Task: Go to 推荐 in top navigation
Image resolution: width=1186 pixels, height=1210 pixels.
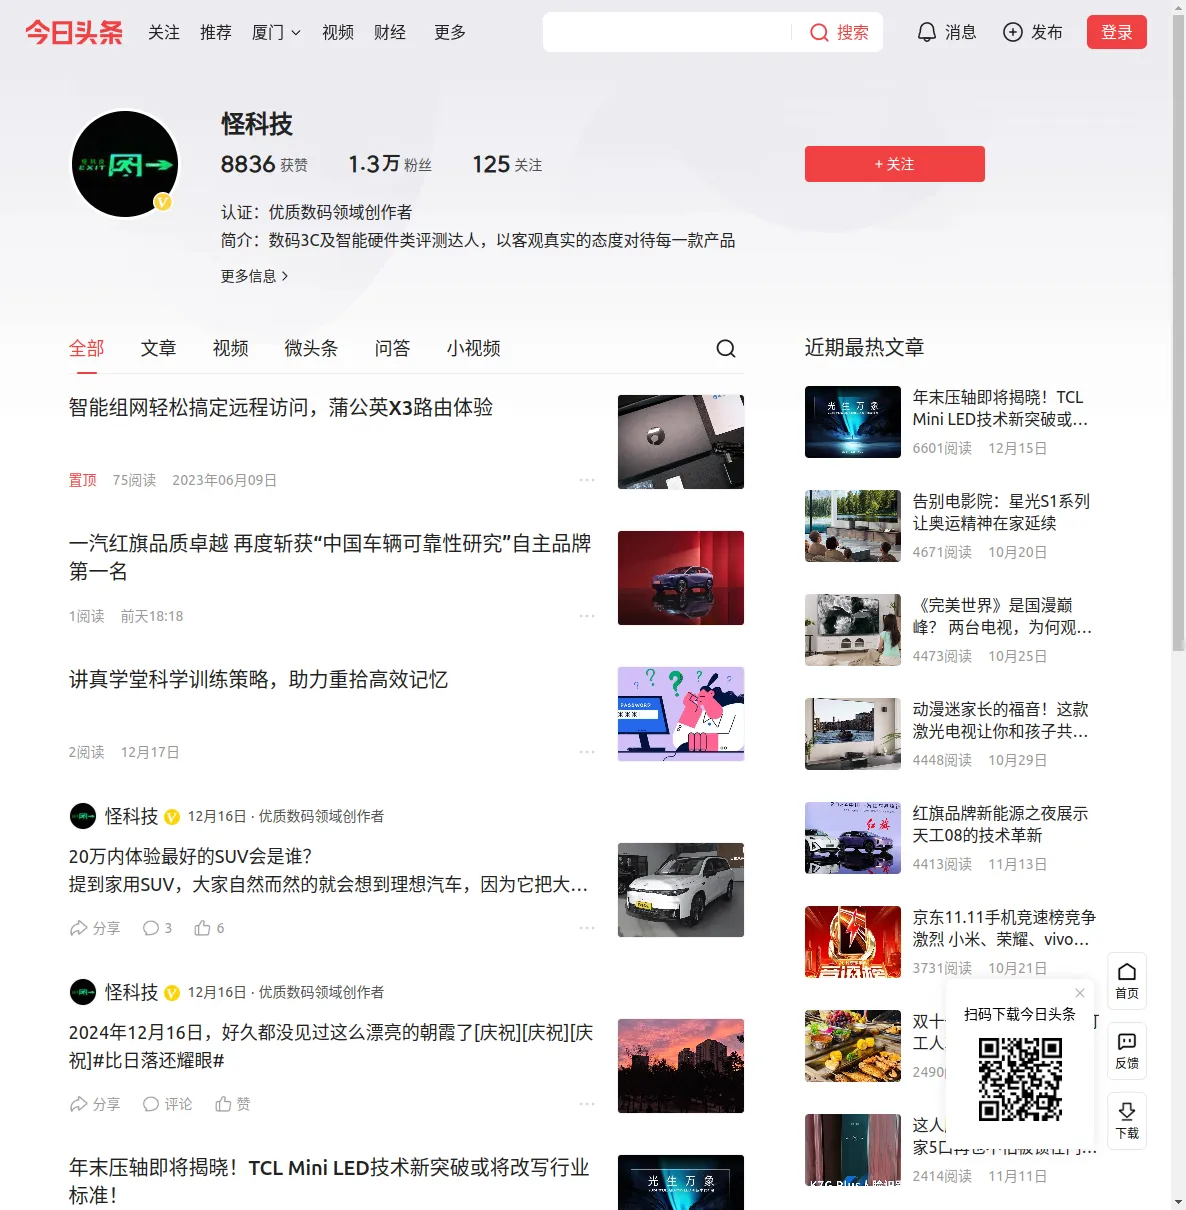Action: click(216, 32)
